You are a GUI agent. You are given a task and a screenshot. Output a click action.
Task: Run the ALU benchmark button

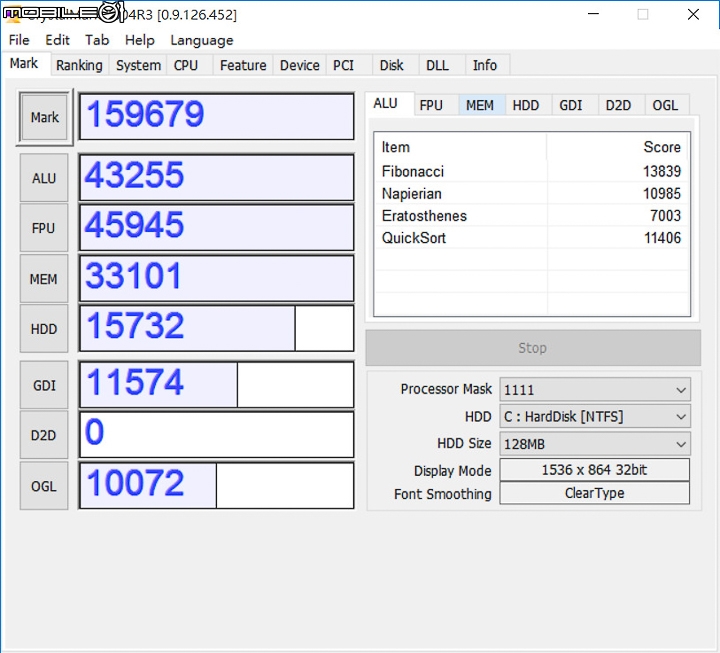(44, 178)
